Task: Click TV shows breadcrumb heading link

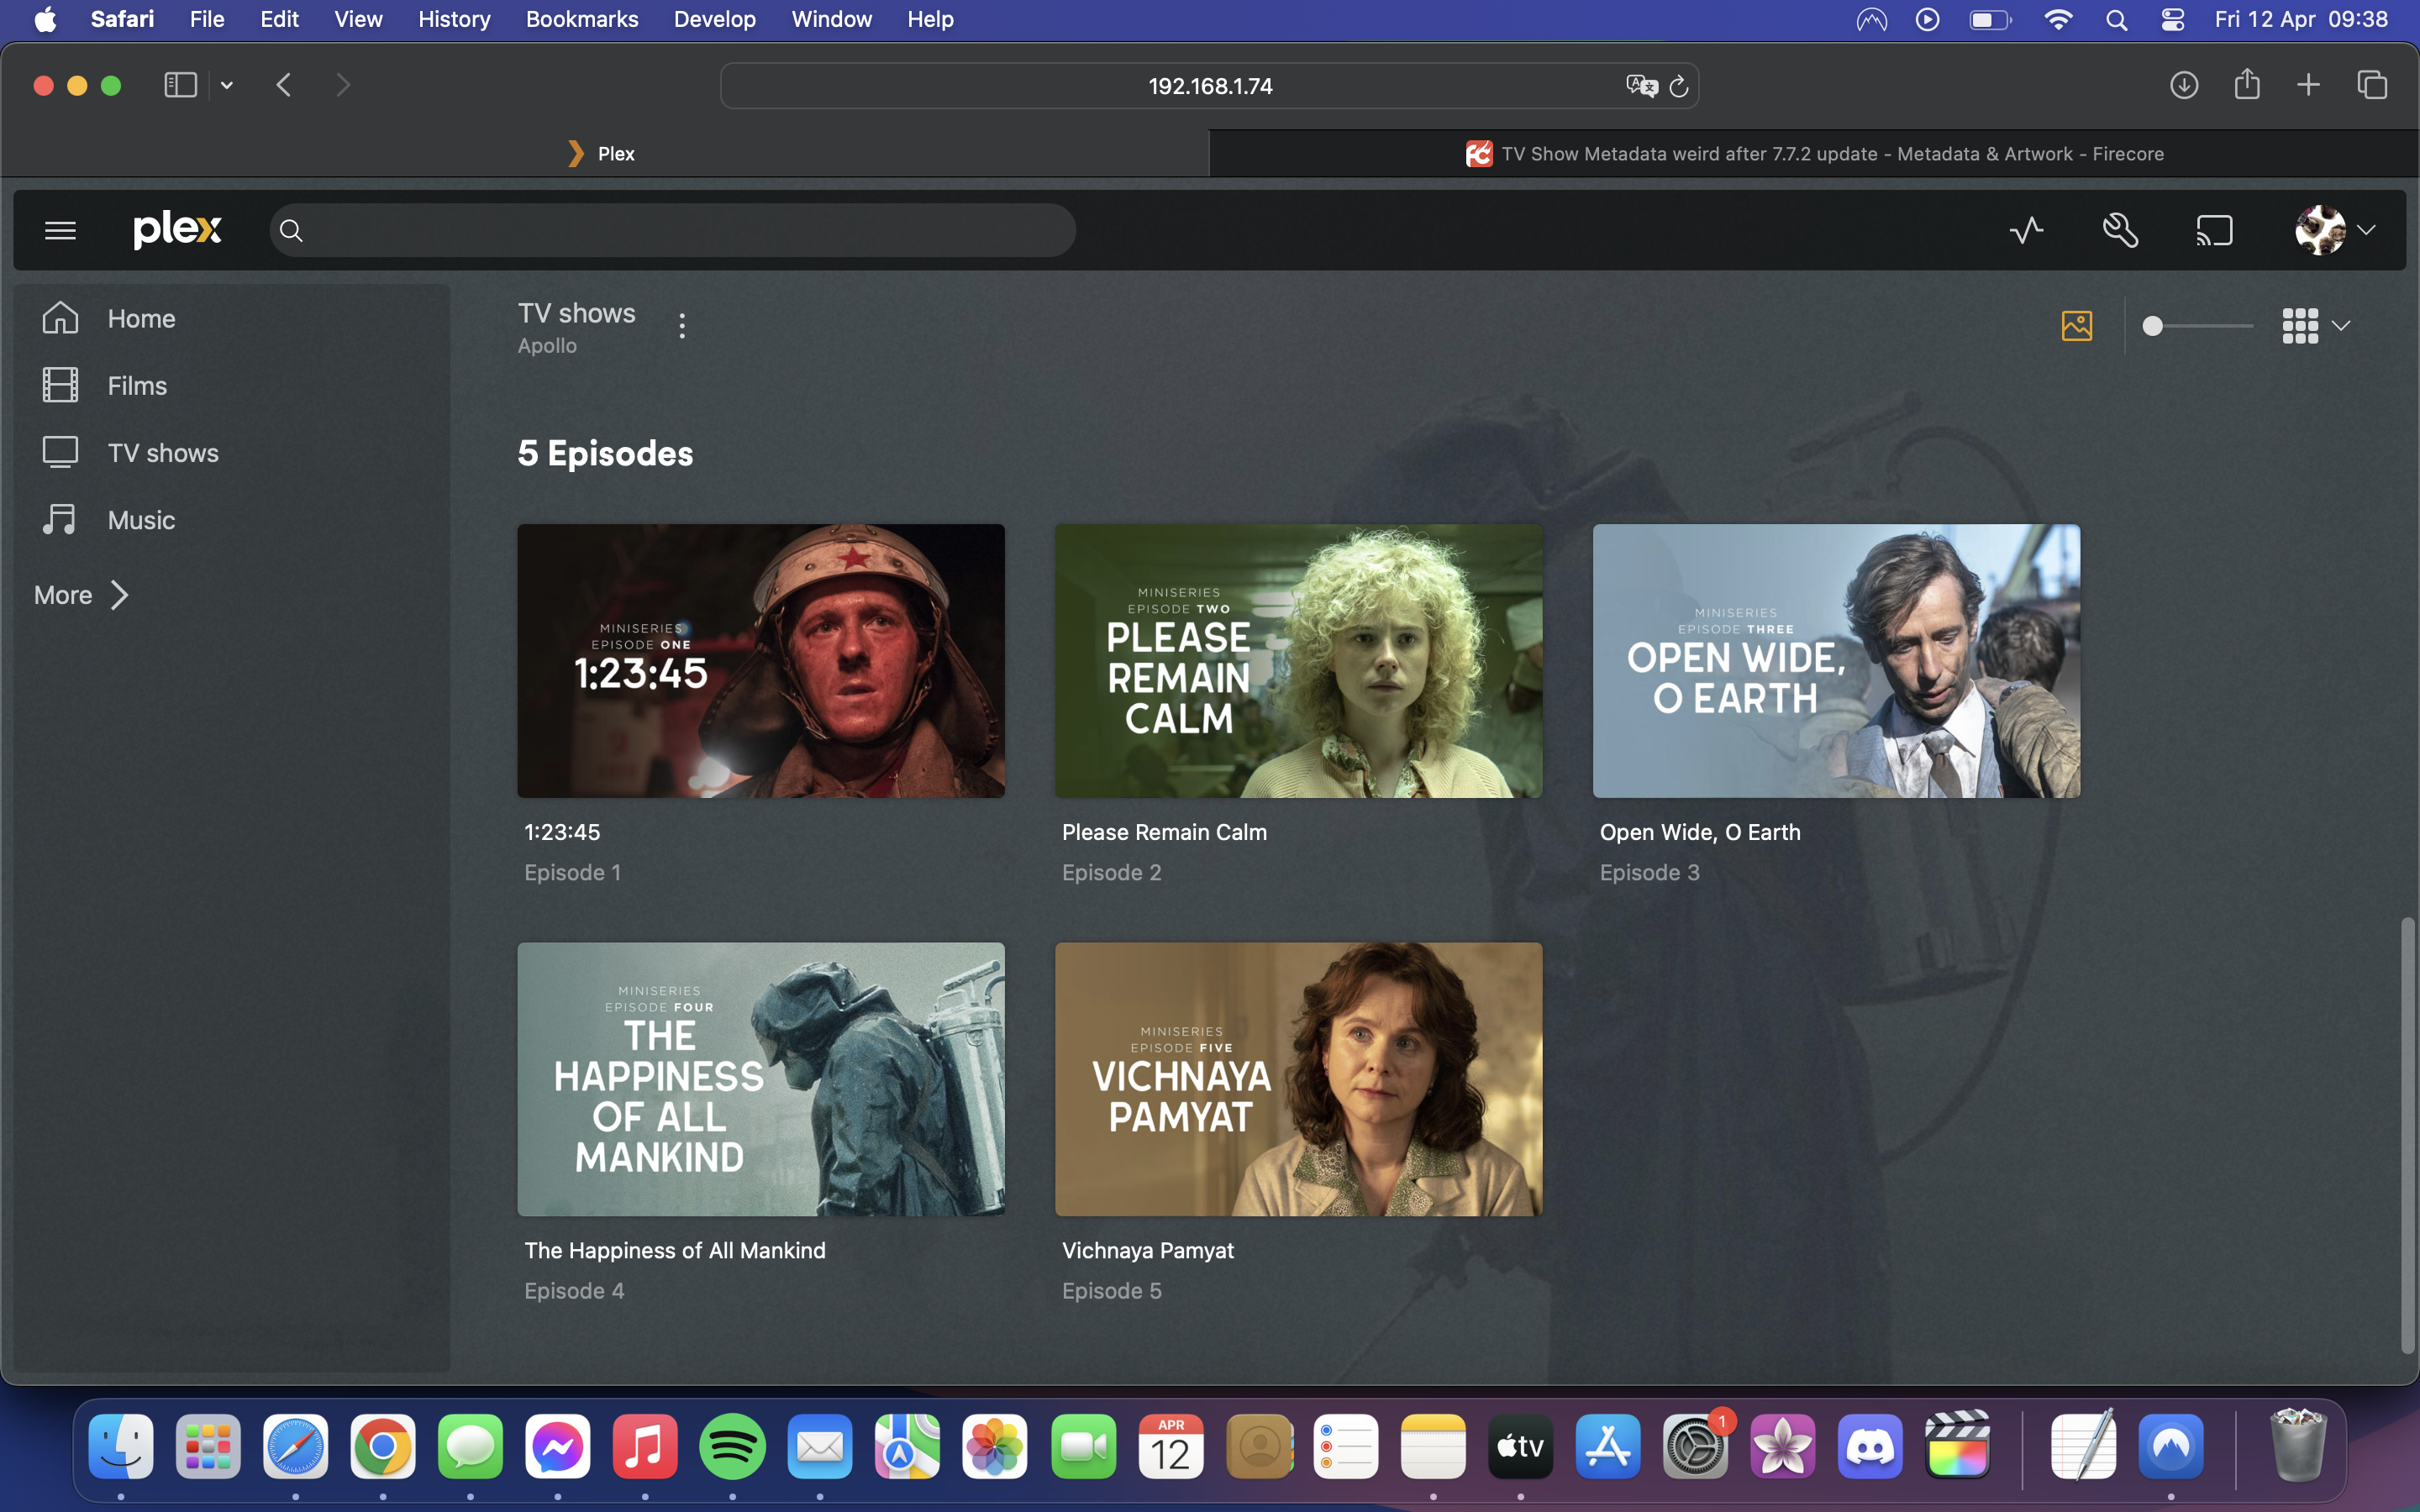Action: coord(576,313)
